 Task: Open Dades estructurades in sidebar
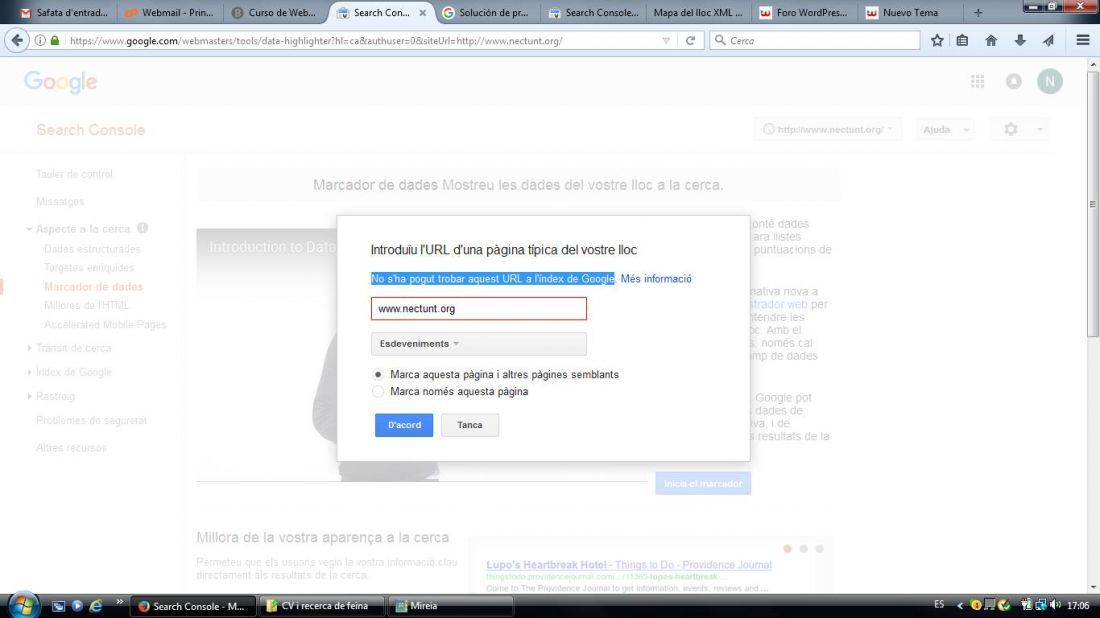(93, 249)
